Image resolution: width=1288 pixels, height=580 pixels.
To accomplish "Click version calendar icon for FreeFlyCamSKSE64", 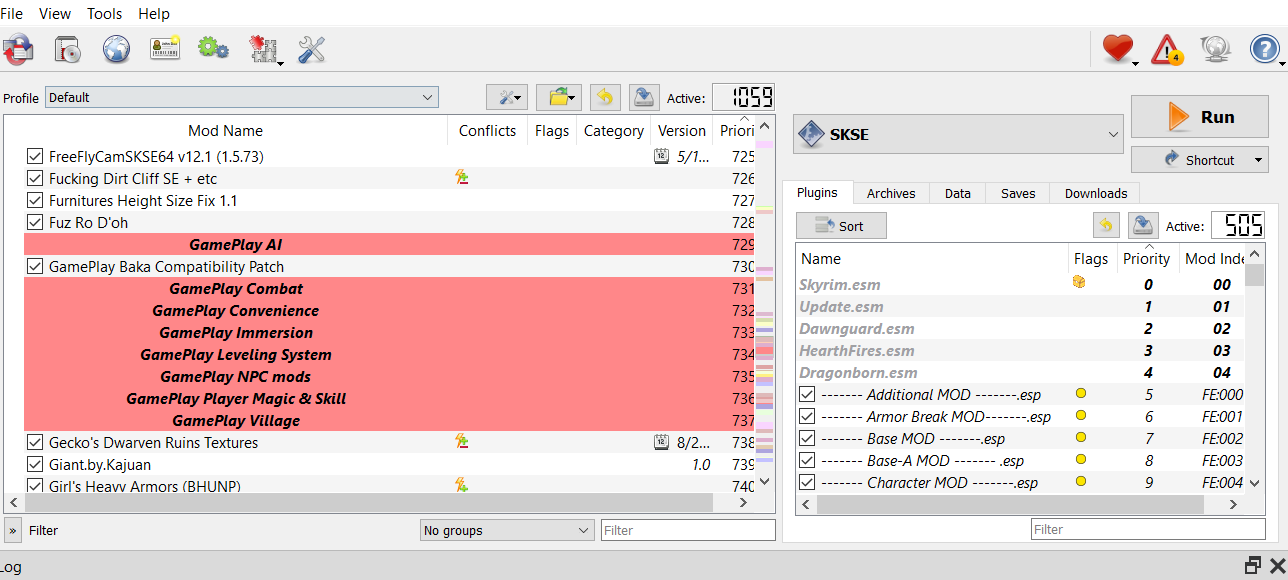I will coord(661,156).
